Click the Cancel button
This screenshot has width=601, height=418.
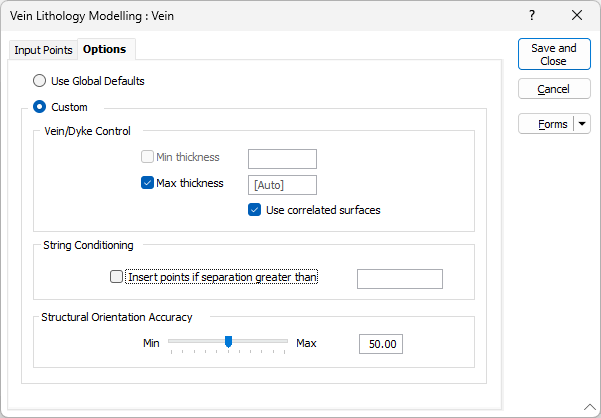553,89
